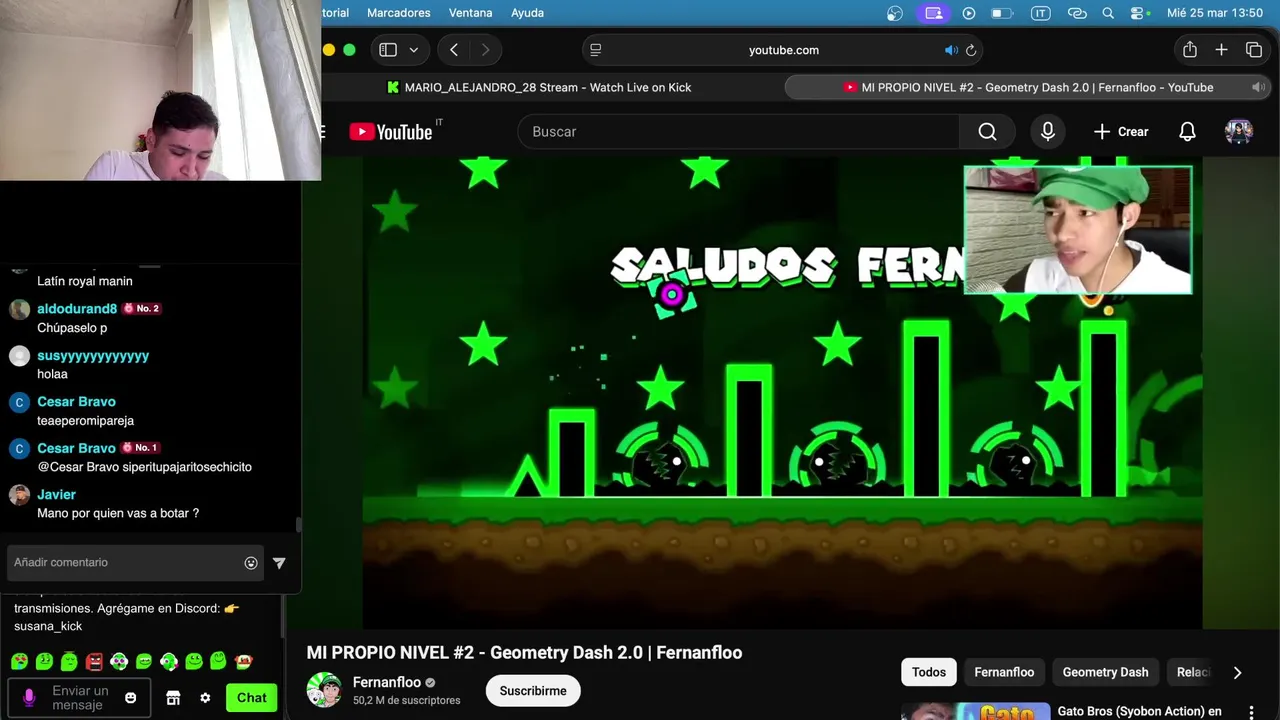Open the Safari sidebar toggle

coord(388,50)
